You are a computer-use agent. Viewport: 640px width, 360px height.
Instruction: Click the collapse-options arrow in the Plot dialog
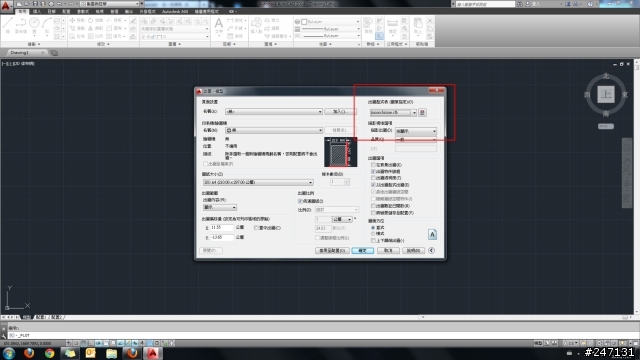(431, 250)
